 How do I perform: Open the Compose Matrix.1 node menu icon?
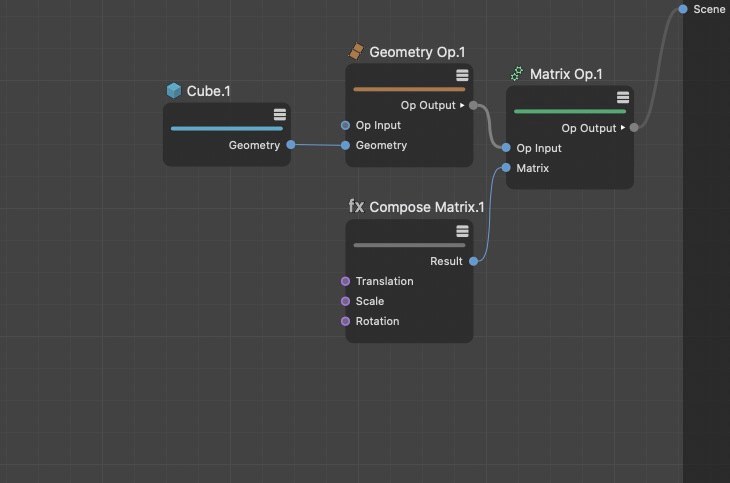462,231
